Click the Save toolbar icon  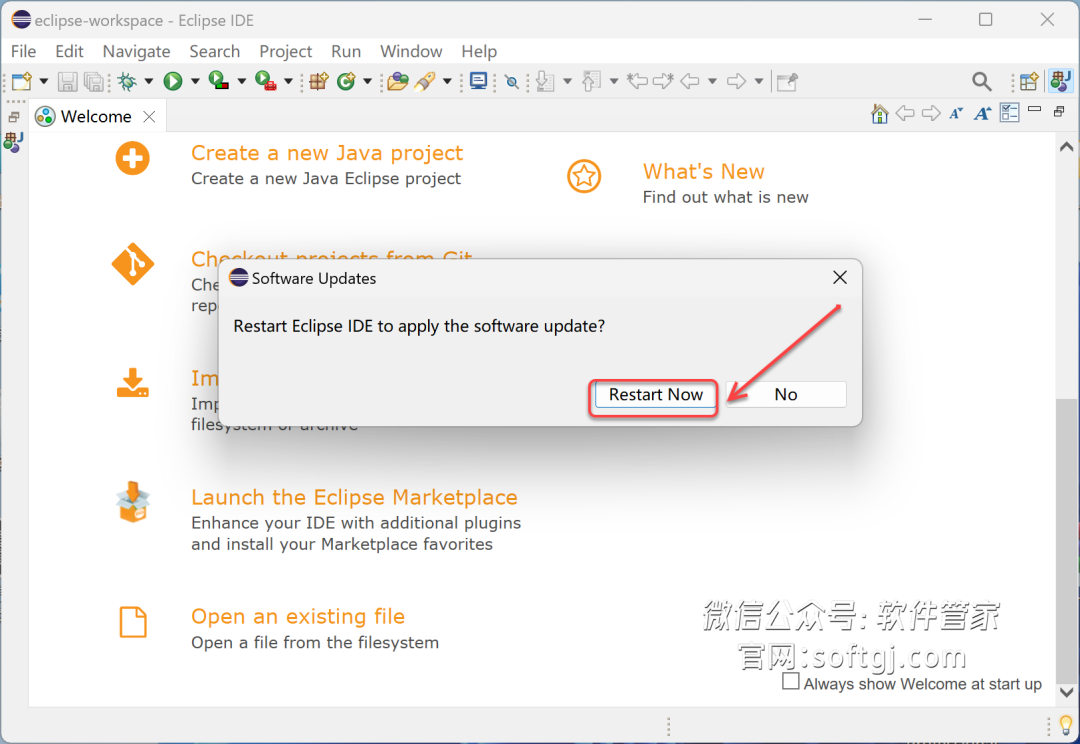[68, 81]
